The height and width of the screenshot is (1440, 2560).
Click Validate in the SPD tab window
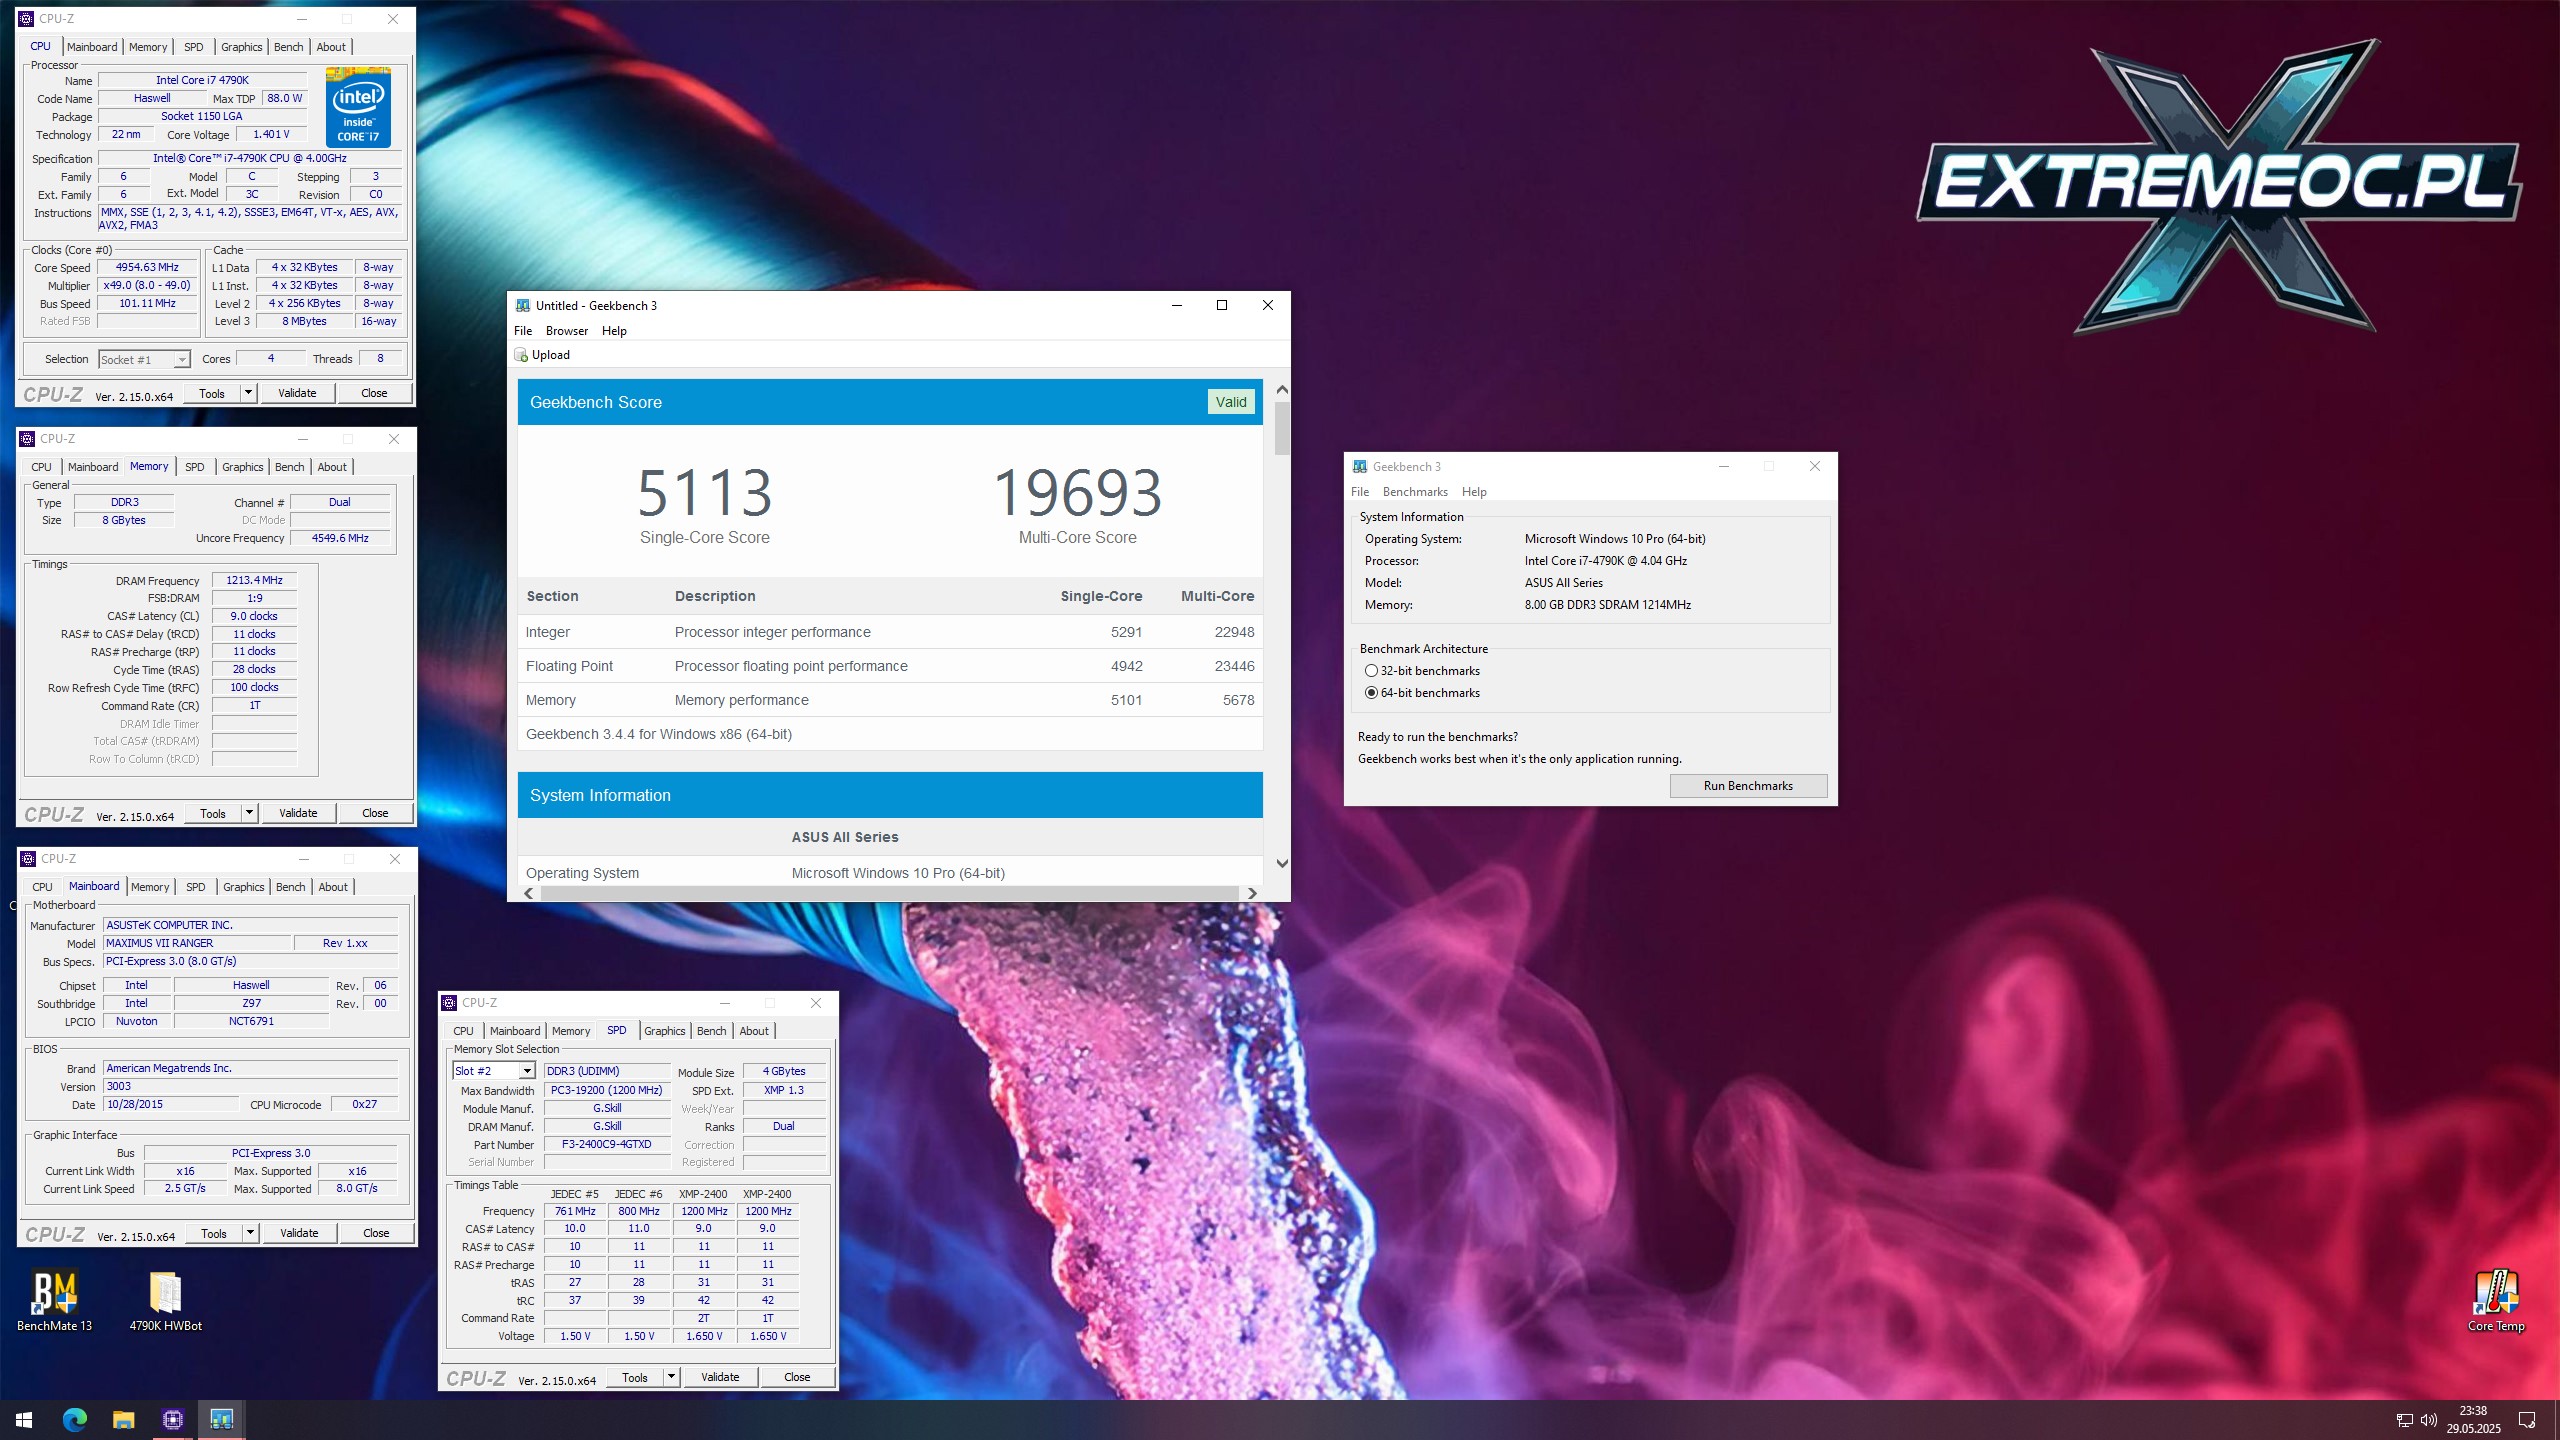(720, 1377)
